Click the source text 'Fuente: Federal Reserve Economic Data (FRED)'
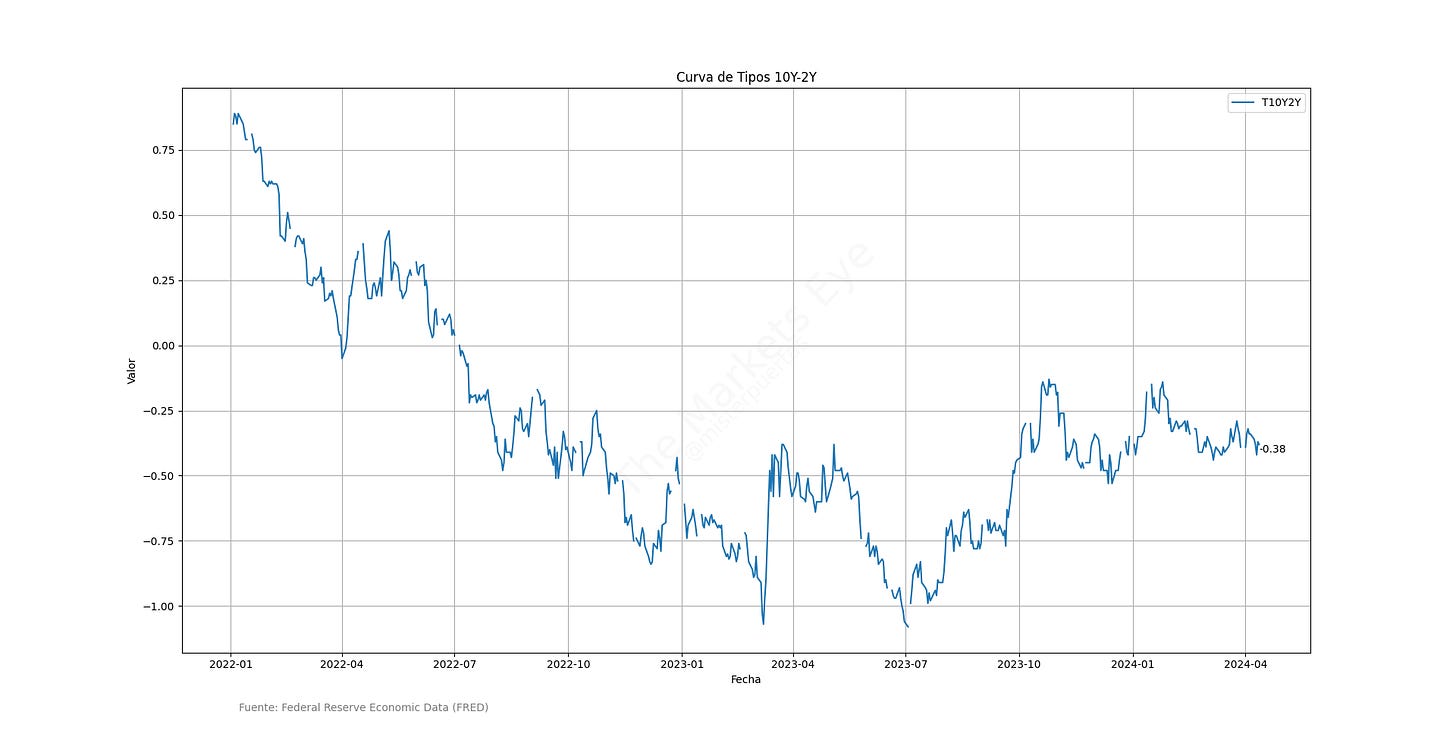 (x=364, y=707)
